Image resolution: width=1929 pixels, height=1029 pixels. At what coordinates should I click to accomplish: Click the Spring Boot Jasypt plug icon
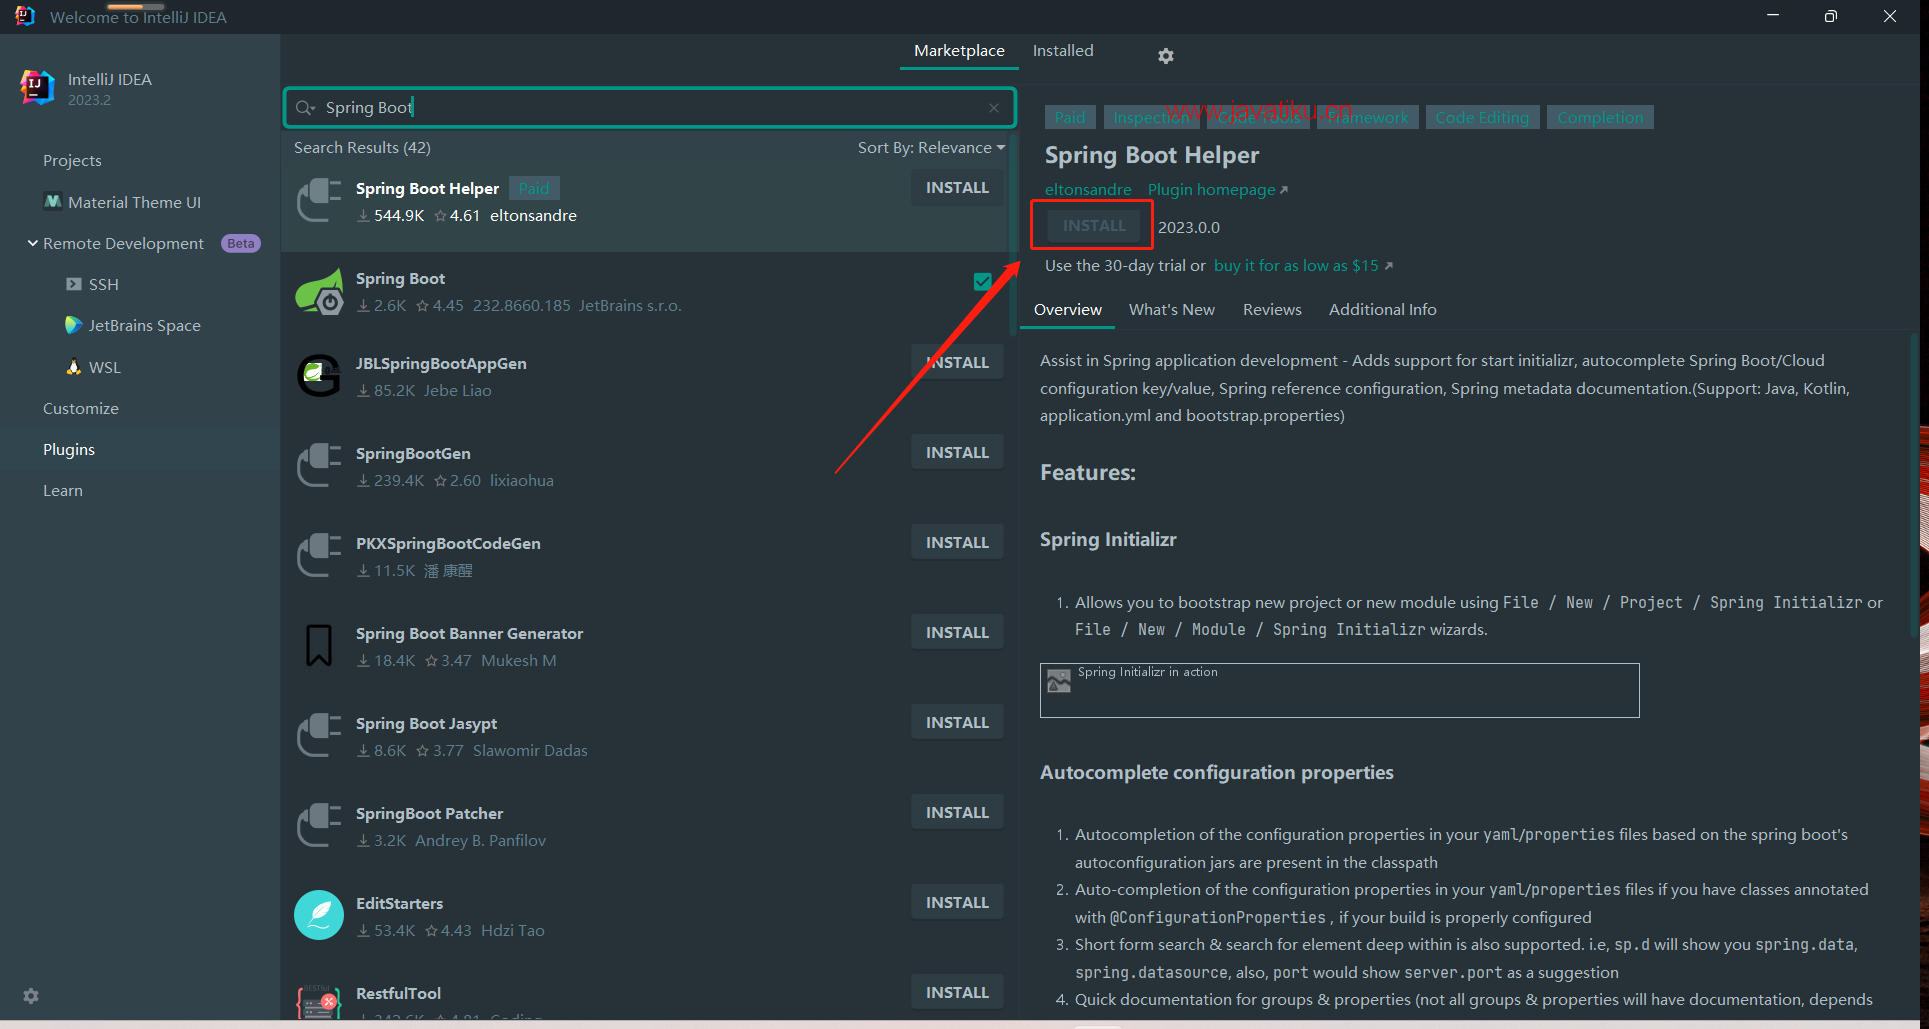pos(319,735)
